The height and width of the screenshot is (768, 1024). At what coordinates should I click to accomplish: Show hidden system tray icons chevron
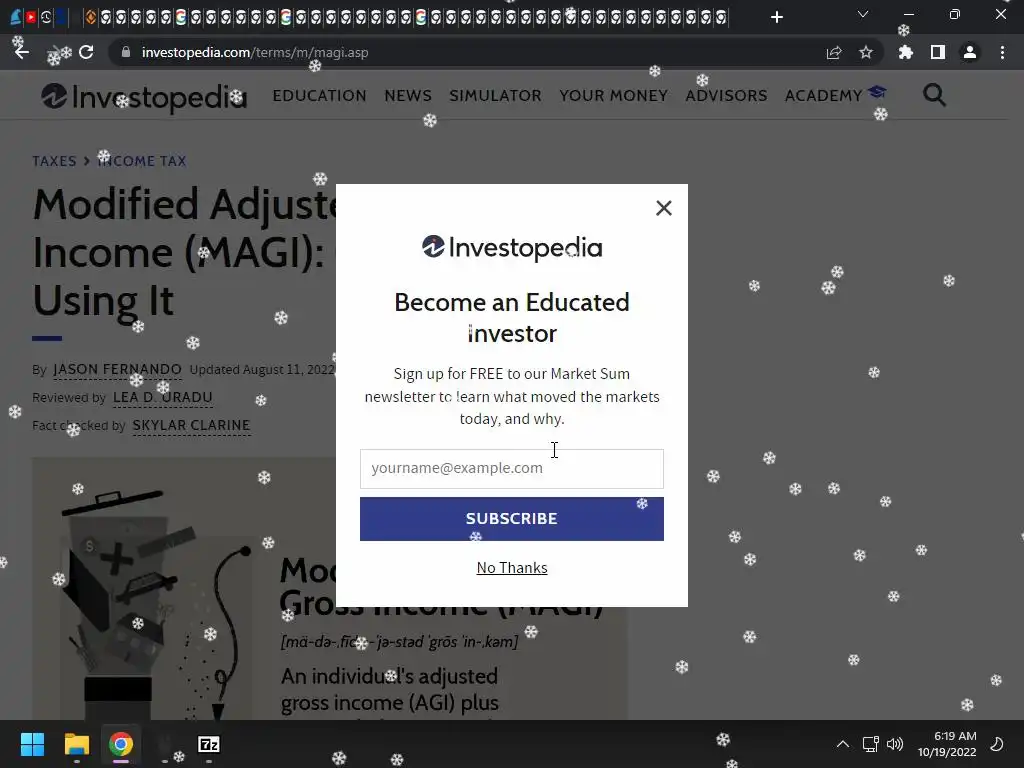(843, 744)
